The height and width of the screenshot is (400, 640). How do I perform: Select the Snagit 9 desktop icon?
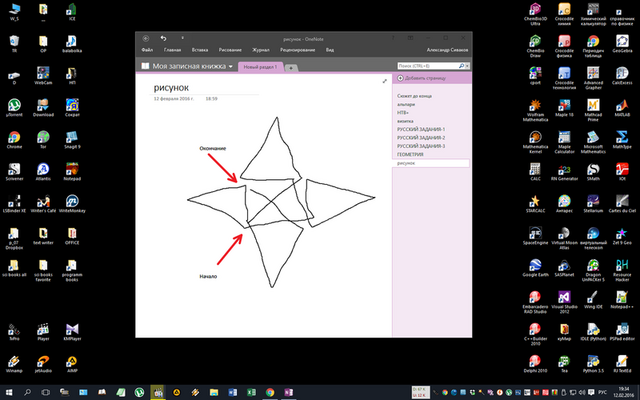pyautogui.click(x=72, y=140)
